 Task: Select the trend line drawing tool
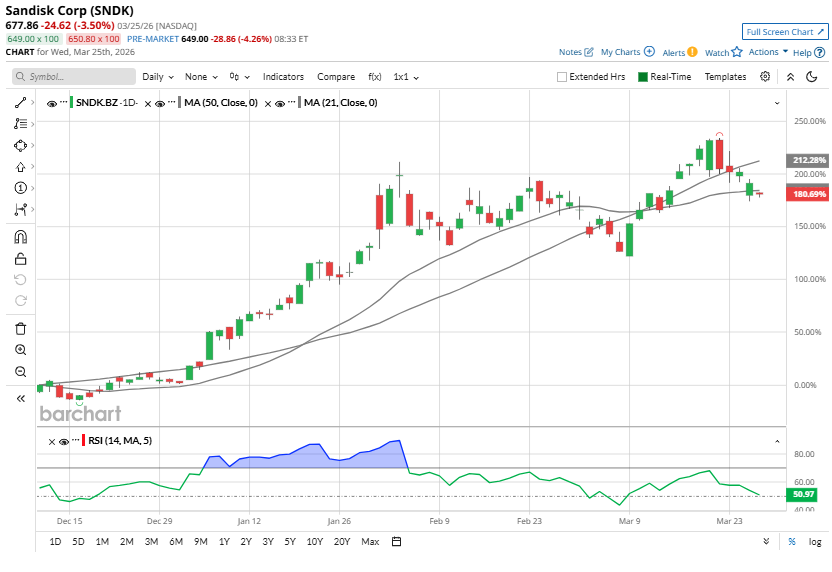coord(20,102)
